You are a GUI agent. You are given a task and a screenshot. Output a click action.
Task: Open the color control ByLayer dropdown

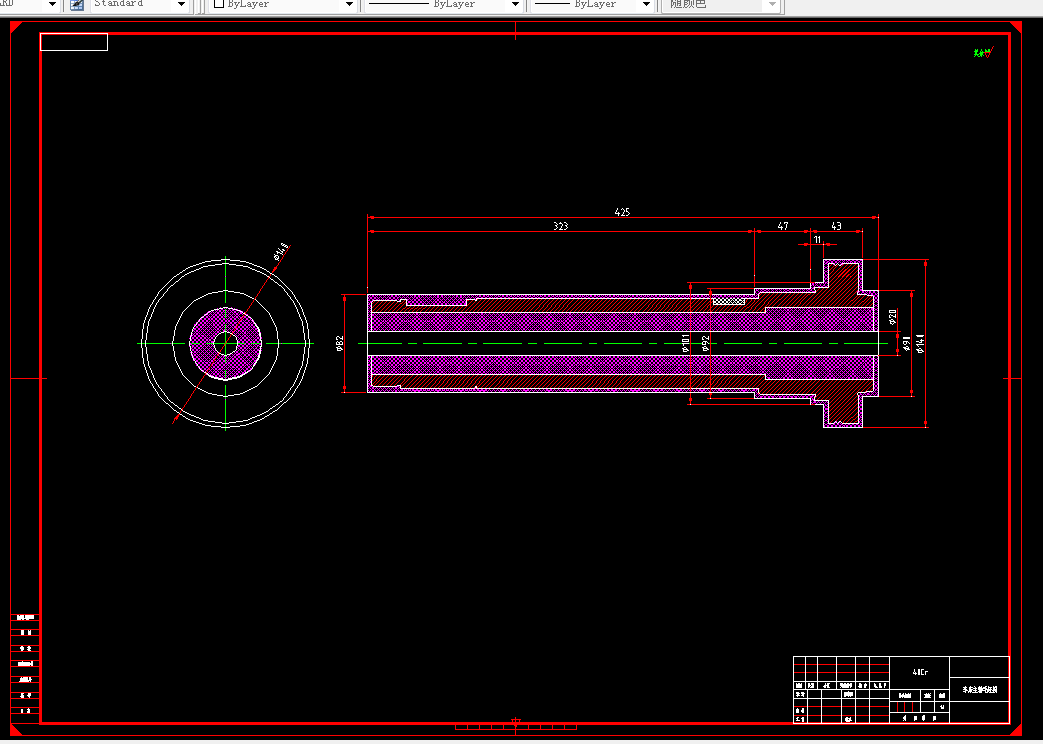coord(349,5)
